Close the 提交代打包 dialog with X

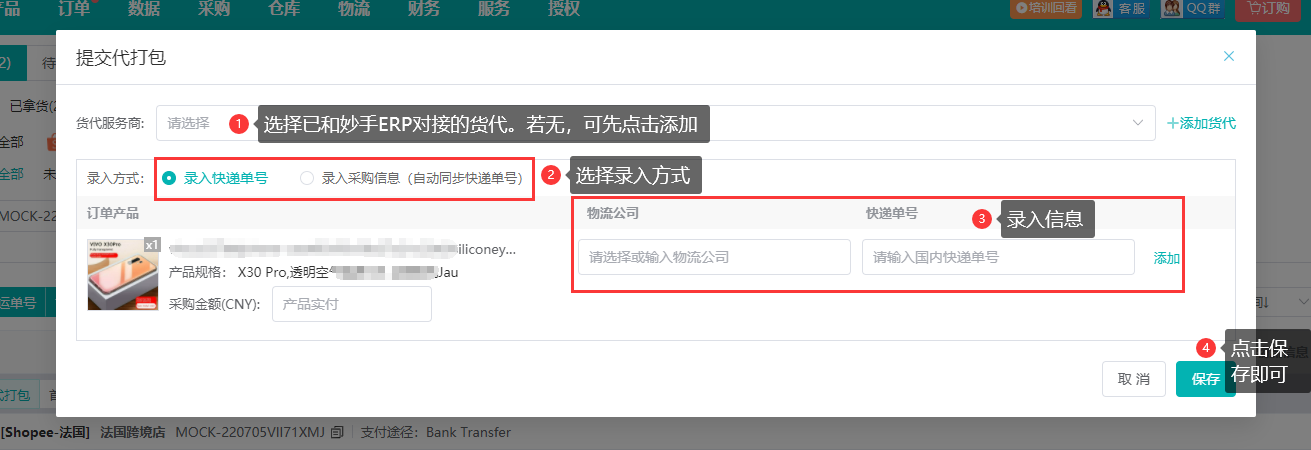pos(1229,56)
